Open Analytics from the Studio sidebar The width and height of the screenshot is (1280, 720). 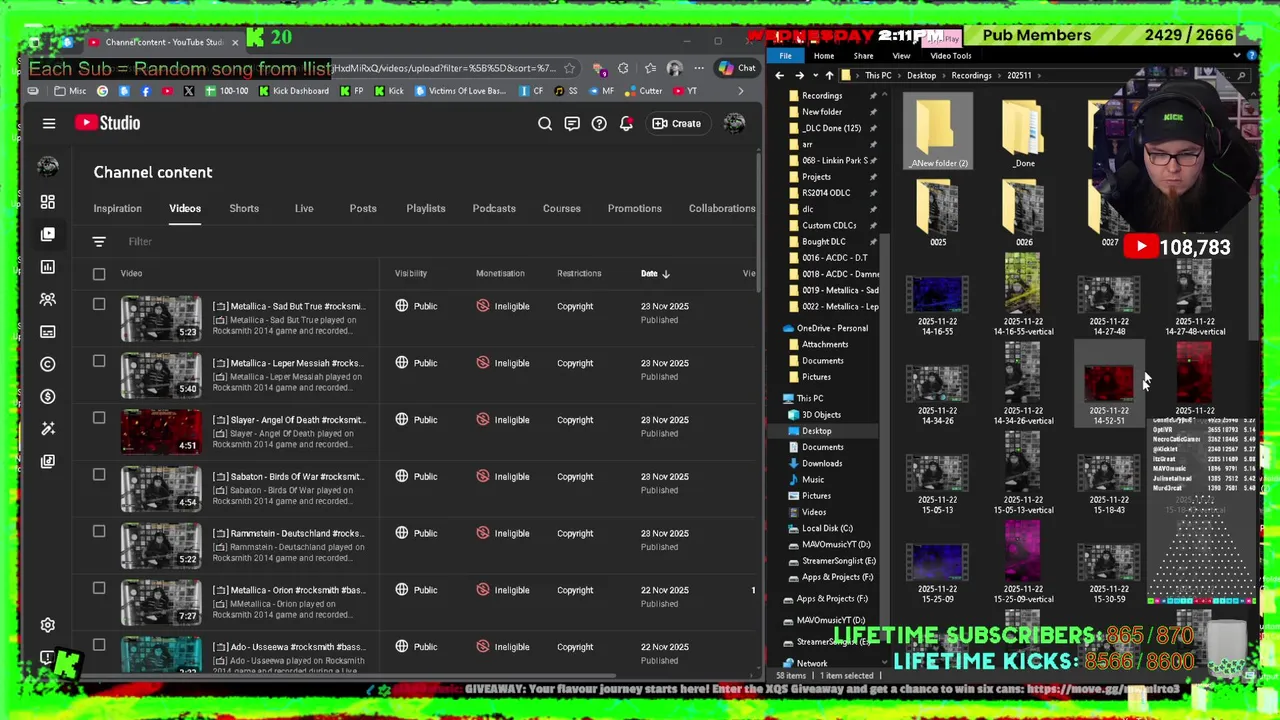point(47,267)
